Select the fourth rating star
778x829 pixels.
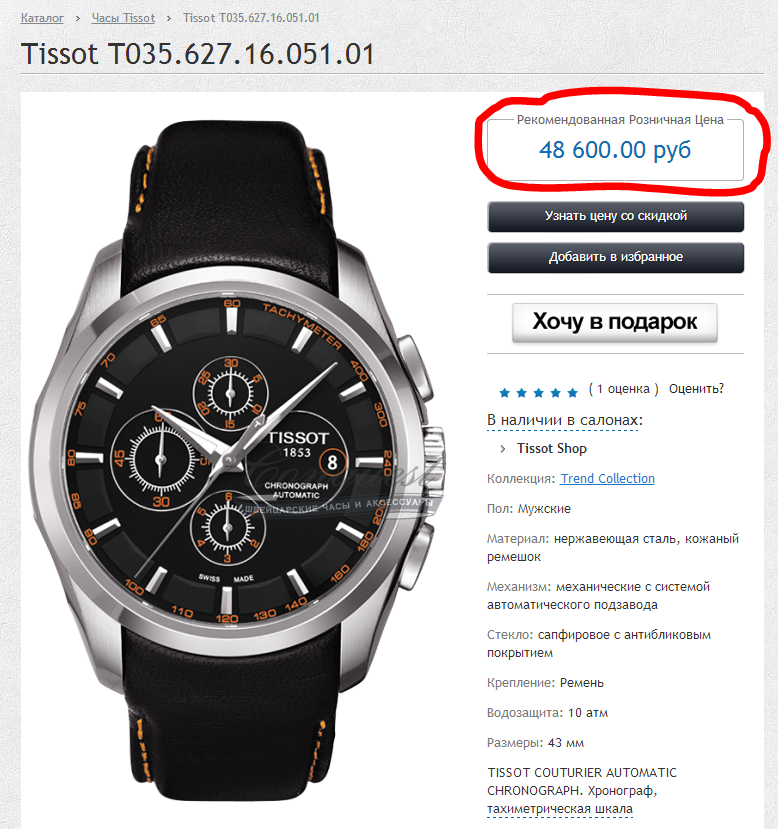(x=555, y=392)
